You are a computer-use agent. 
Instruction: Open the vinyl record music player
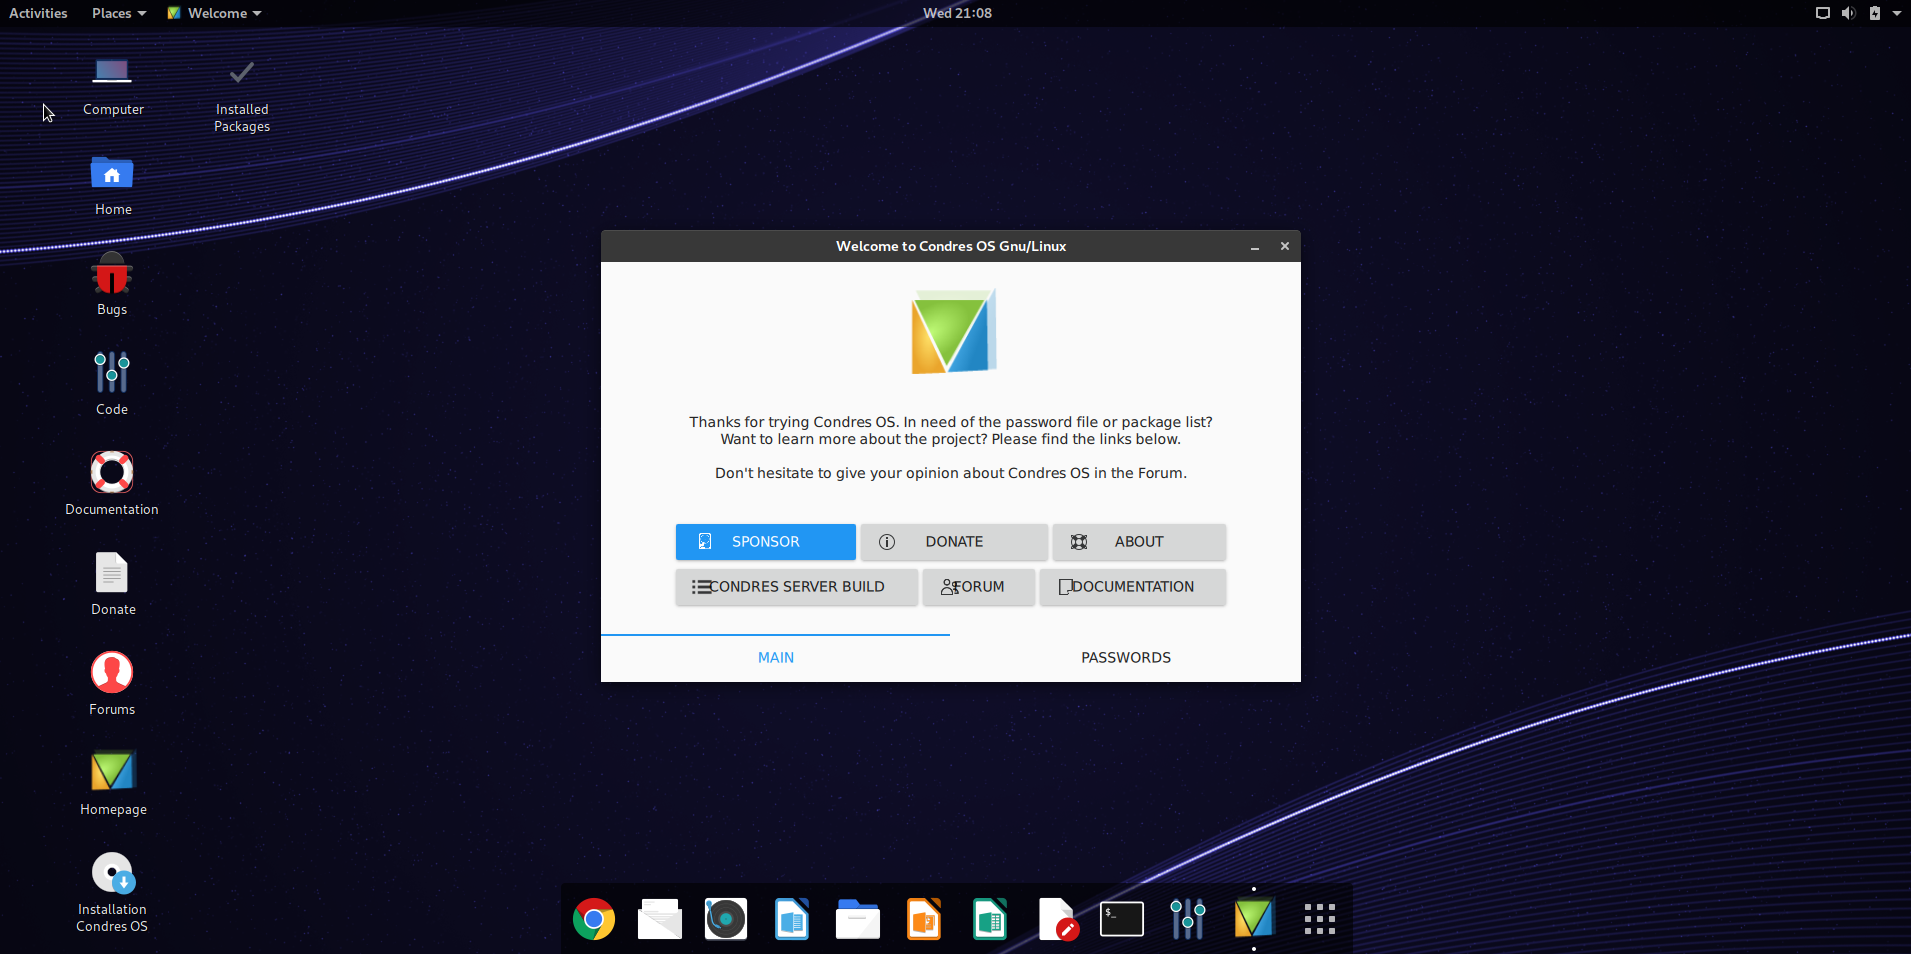[726, 919]
